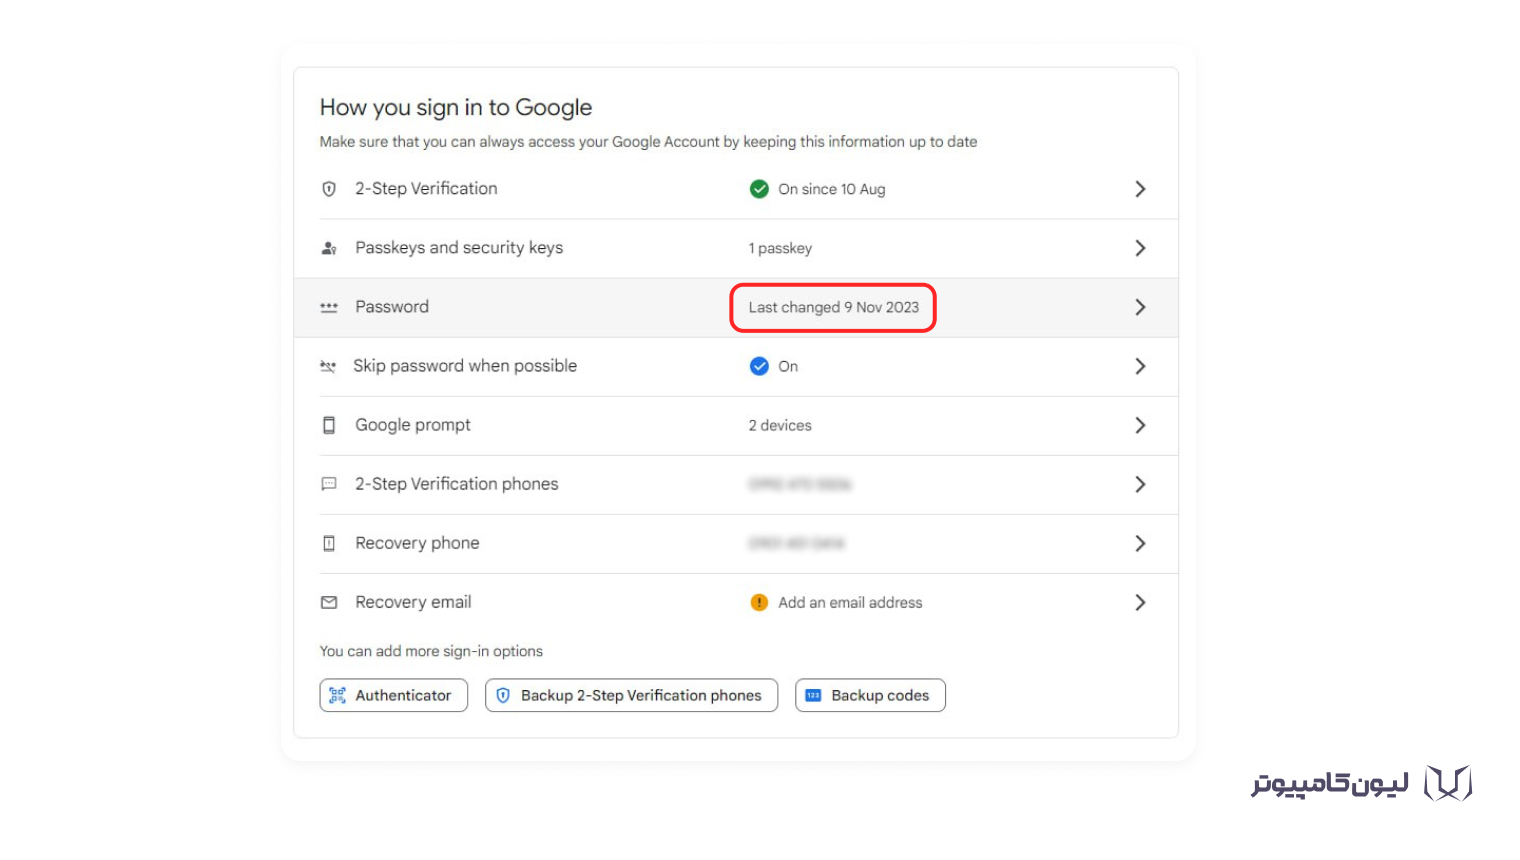The width and height of the screenshot is (1520, 860).
Task: Click the Authenticator button
Action: (x=393, y=695)
